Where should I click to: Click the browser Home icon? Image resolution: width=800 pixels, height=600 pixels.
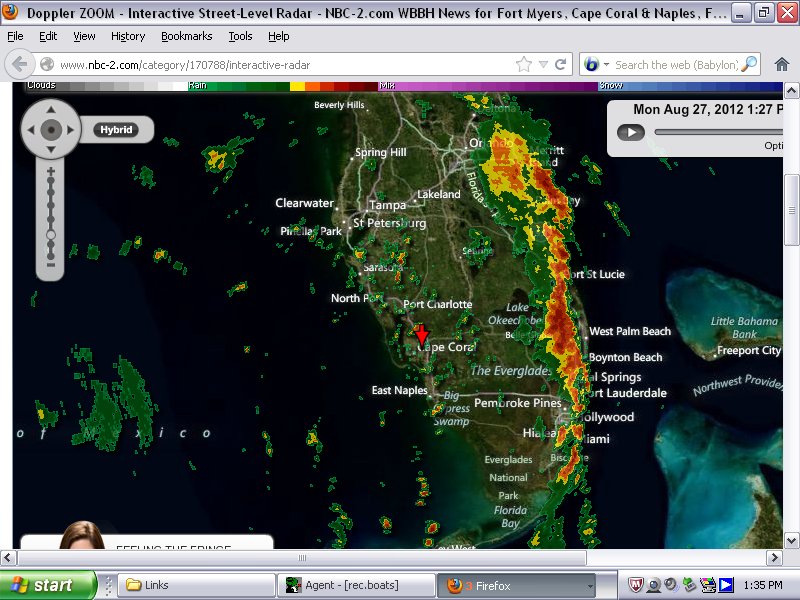coord(782,64)
